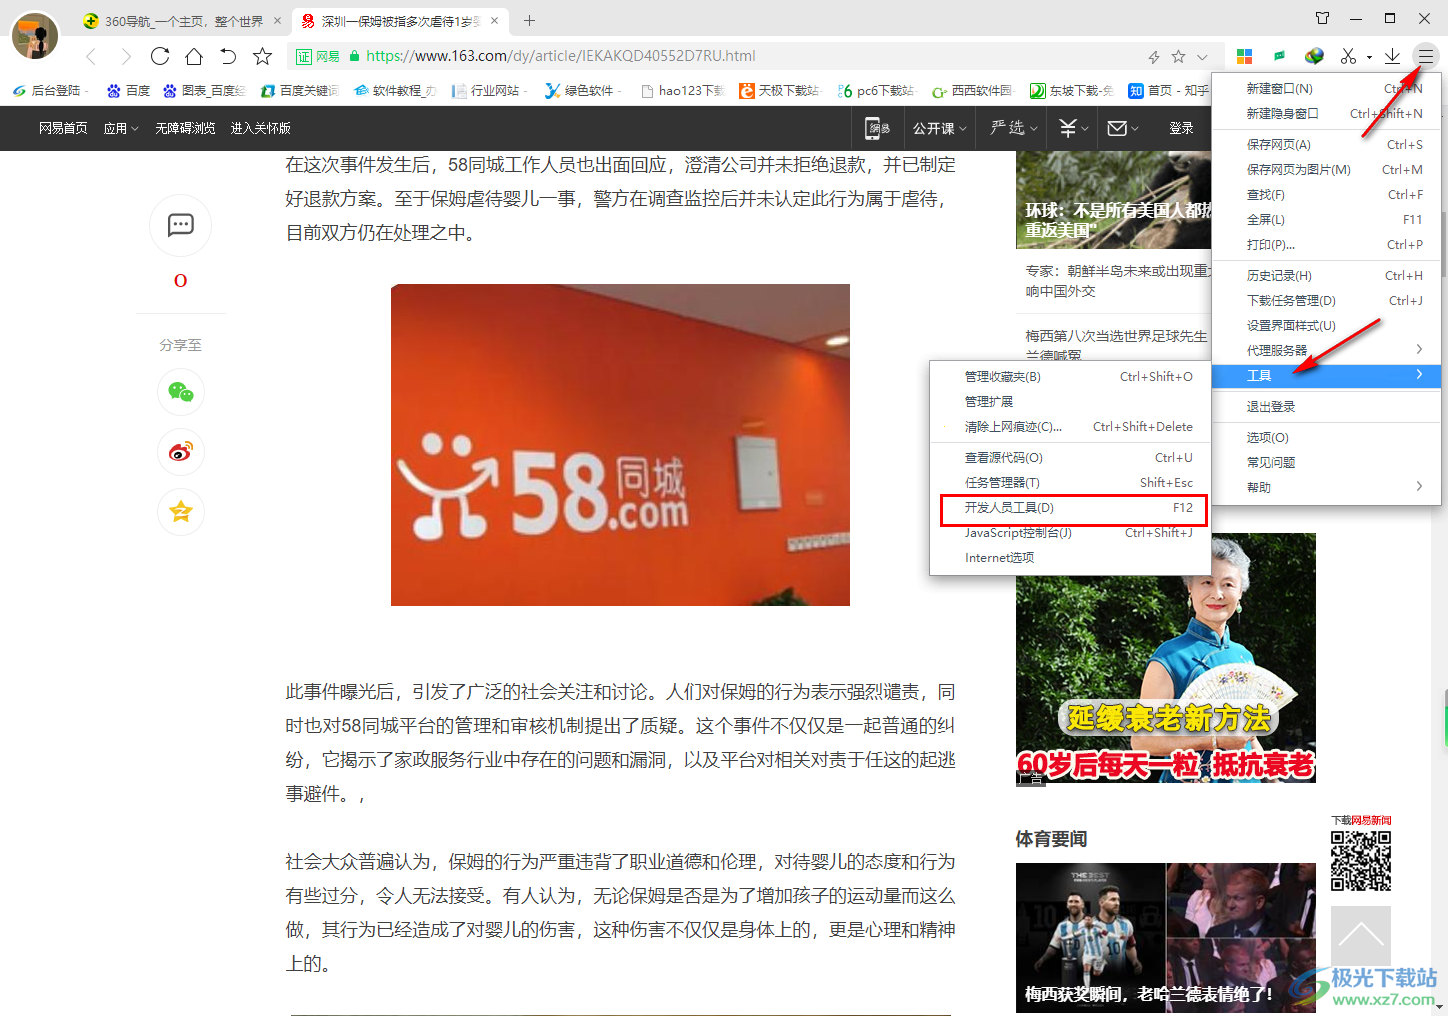The width and height of the screenshot is (1448, 1016).
Task: Open the 工具 submenu item
Action: [1326, 376]
